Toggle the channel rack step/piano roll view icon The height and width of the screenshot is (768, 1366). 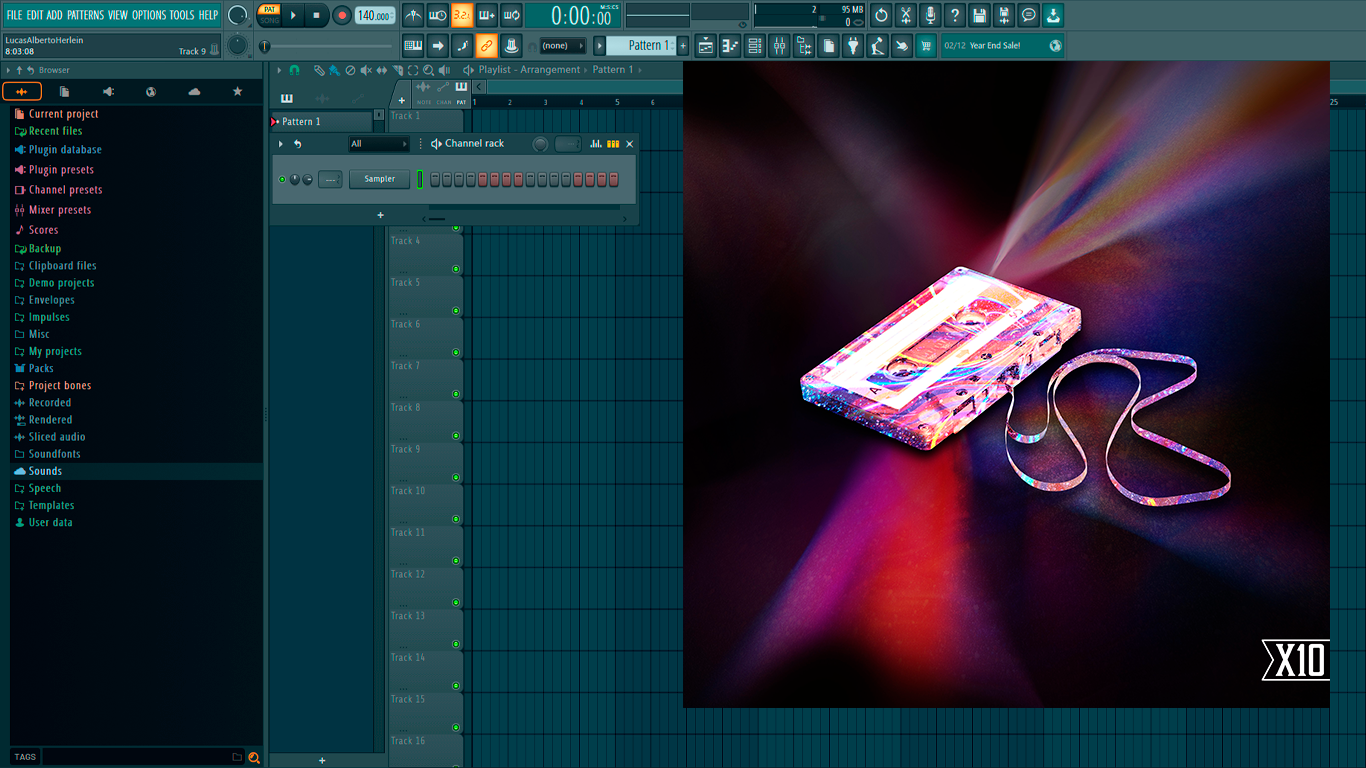(613, 144)
